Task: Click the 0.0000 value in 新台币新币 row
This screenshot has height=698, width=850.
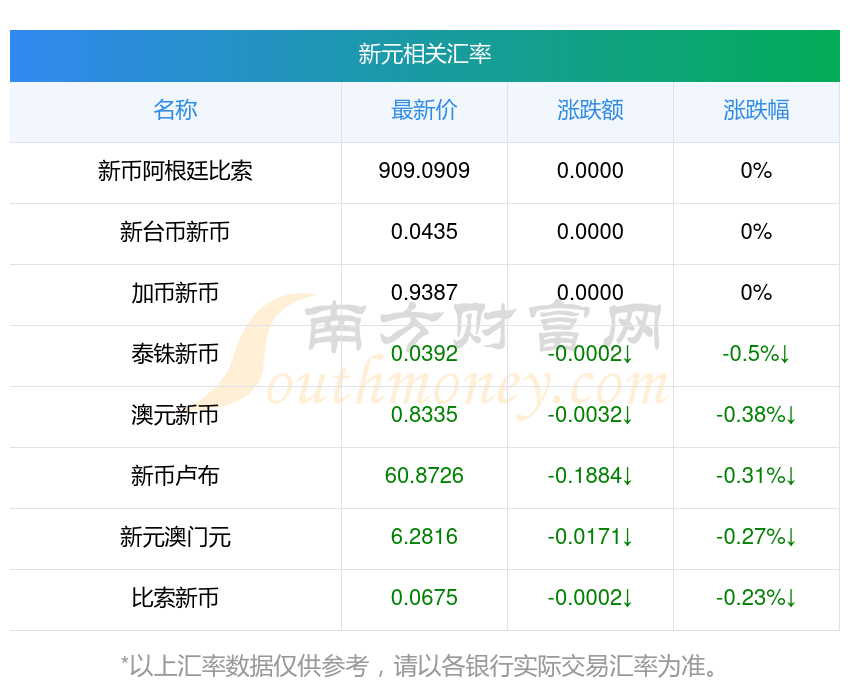Action: pos(590,232)
